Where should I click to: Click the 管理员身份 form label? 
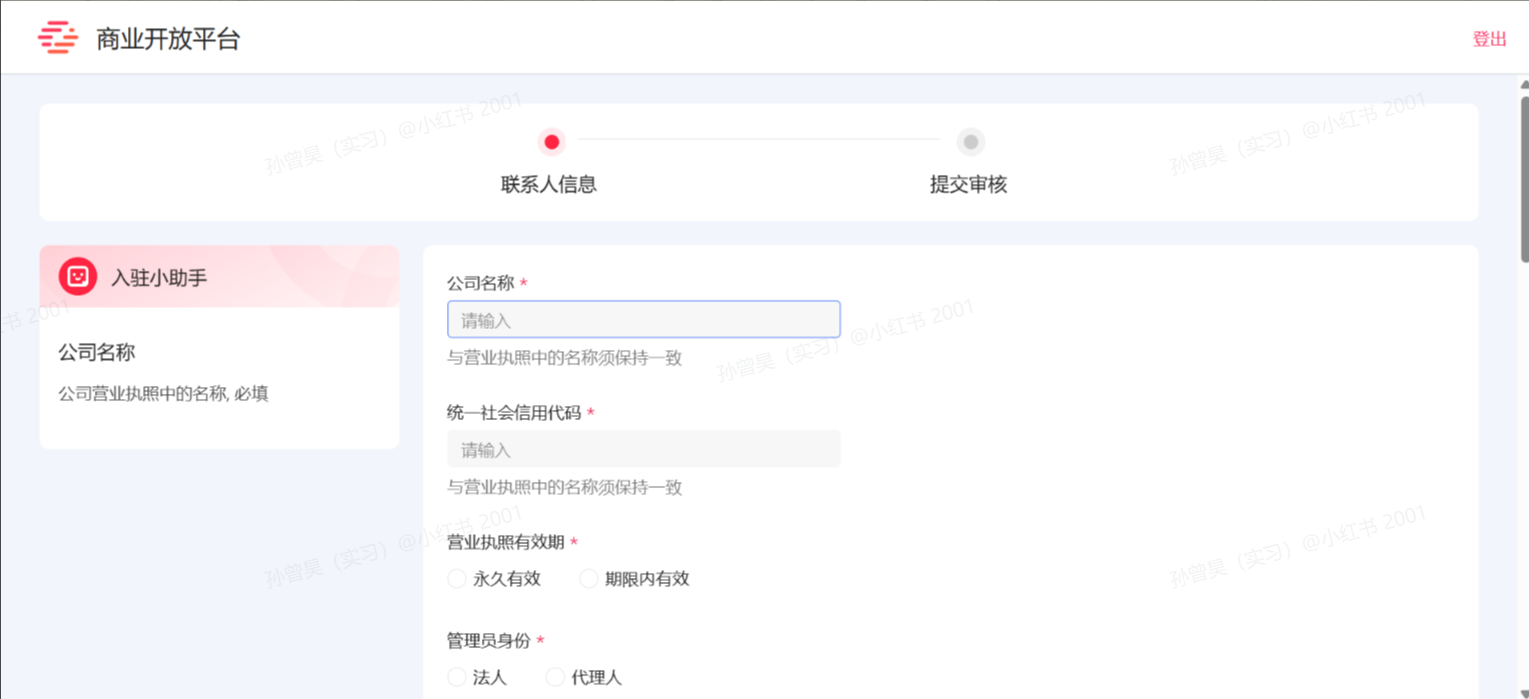click(489, 640)
